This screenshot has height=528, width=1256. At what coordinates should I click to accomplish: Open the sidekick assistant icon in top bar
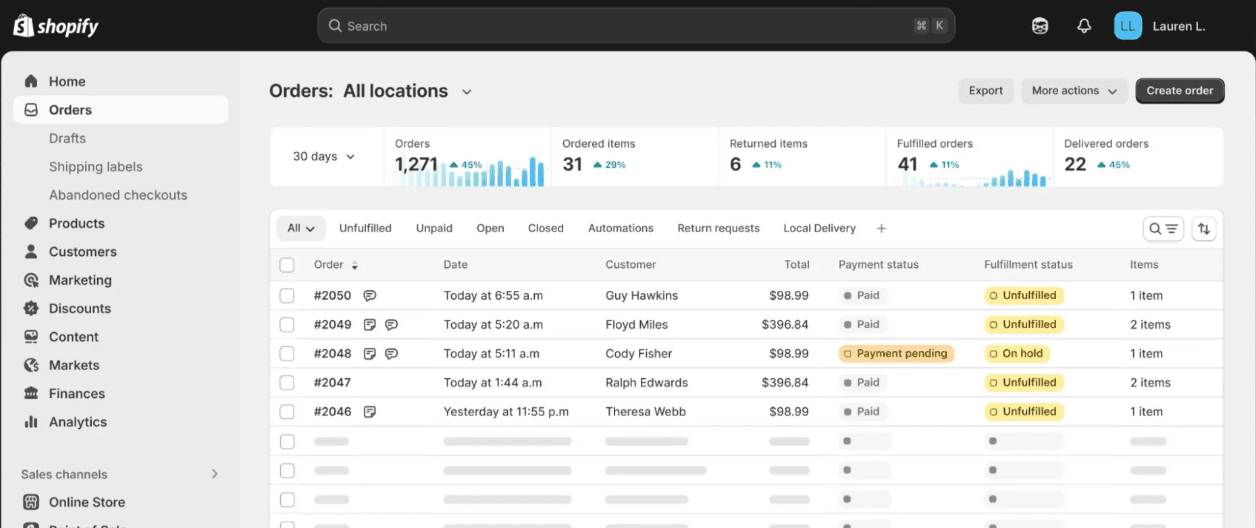click(1040, 26)
